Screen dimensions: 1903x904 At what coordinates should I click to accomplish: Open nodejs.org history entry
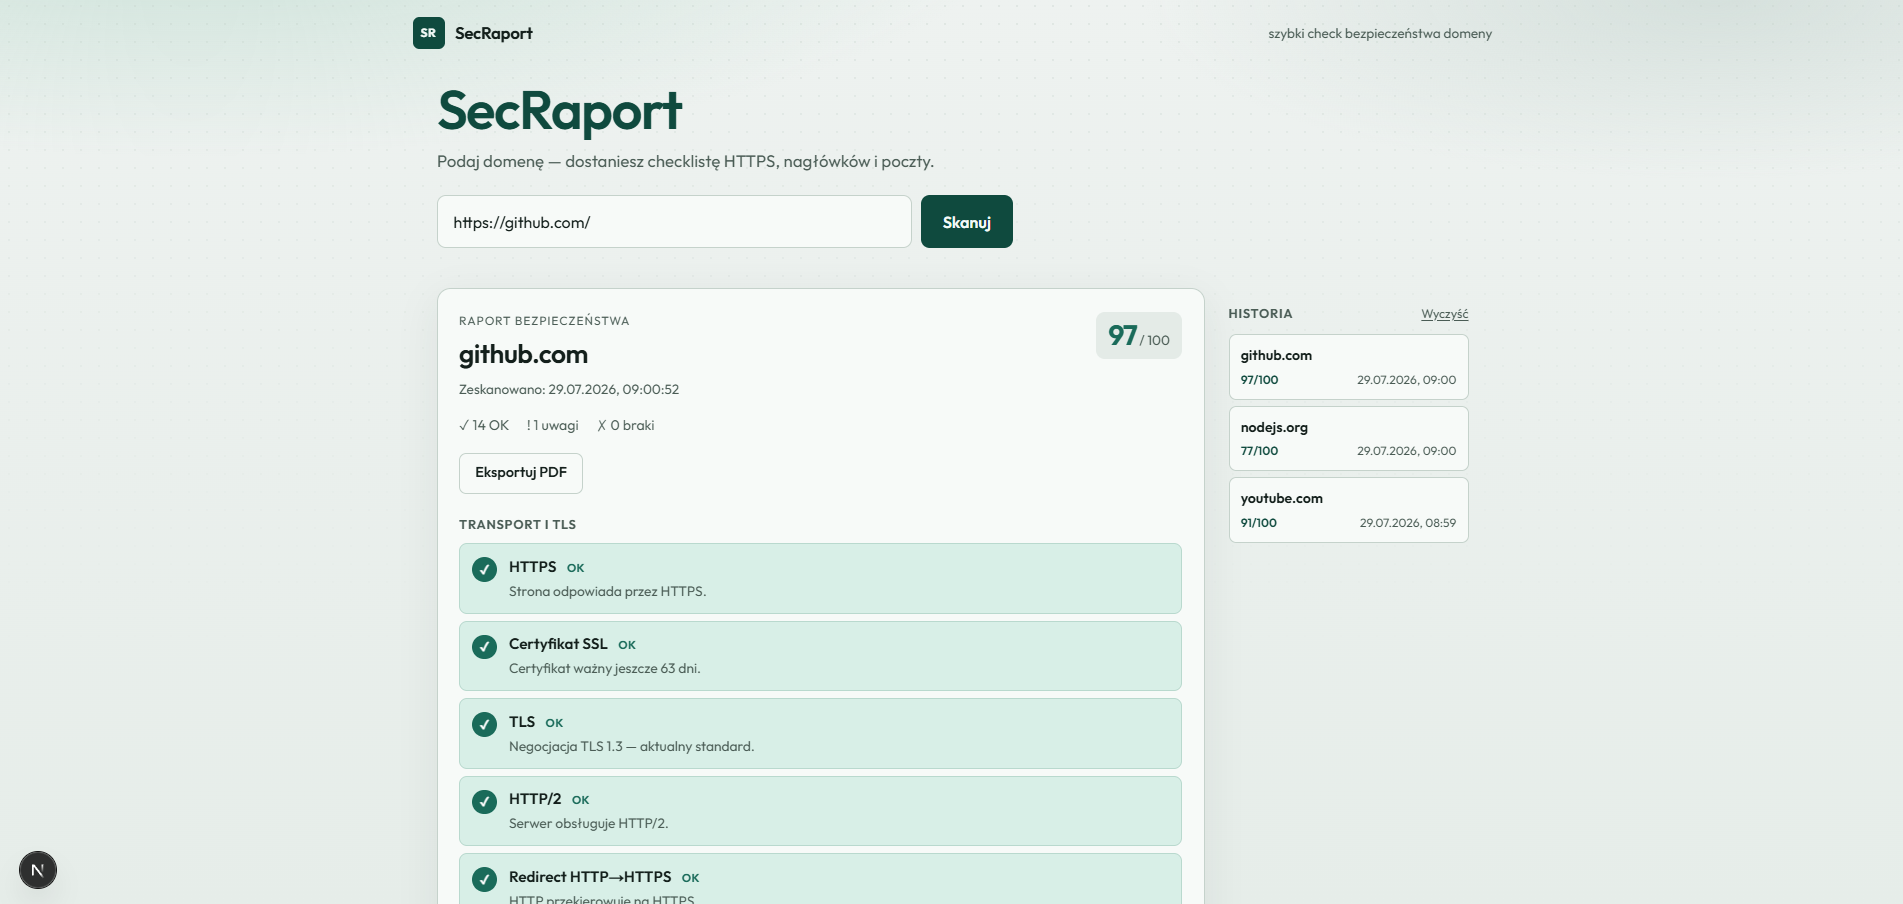coord(1348,438)
